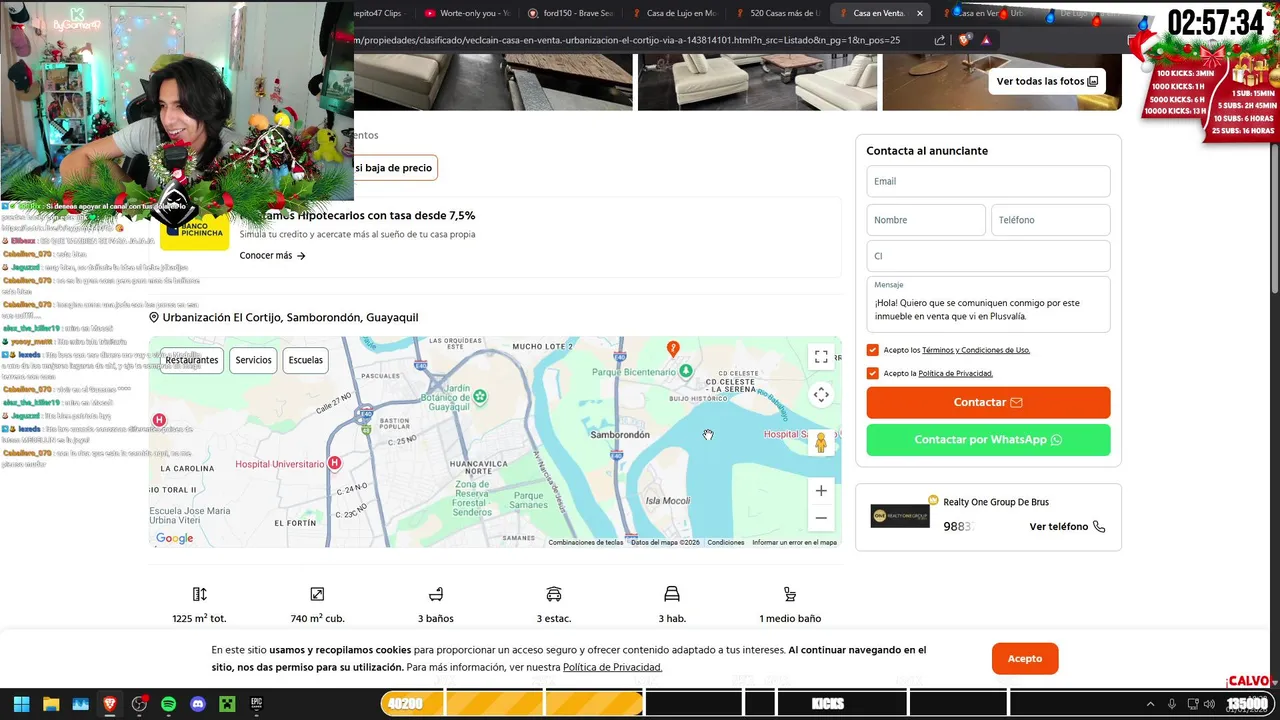Click Contactar por WhatsApp button
Screen dimensions: 1280x720
988,440
